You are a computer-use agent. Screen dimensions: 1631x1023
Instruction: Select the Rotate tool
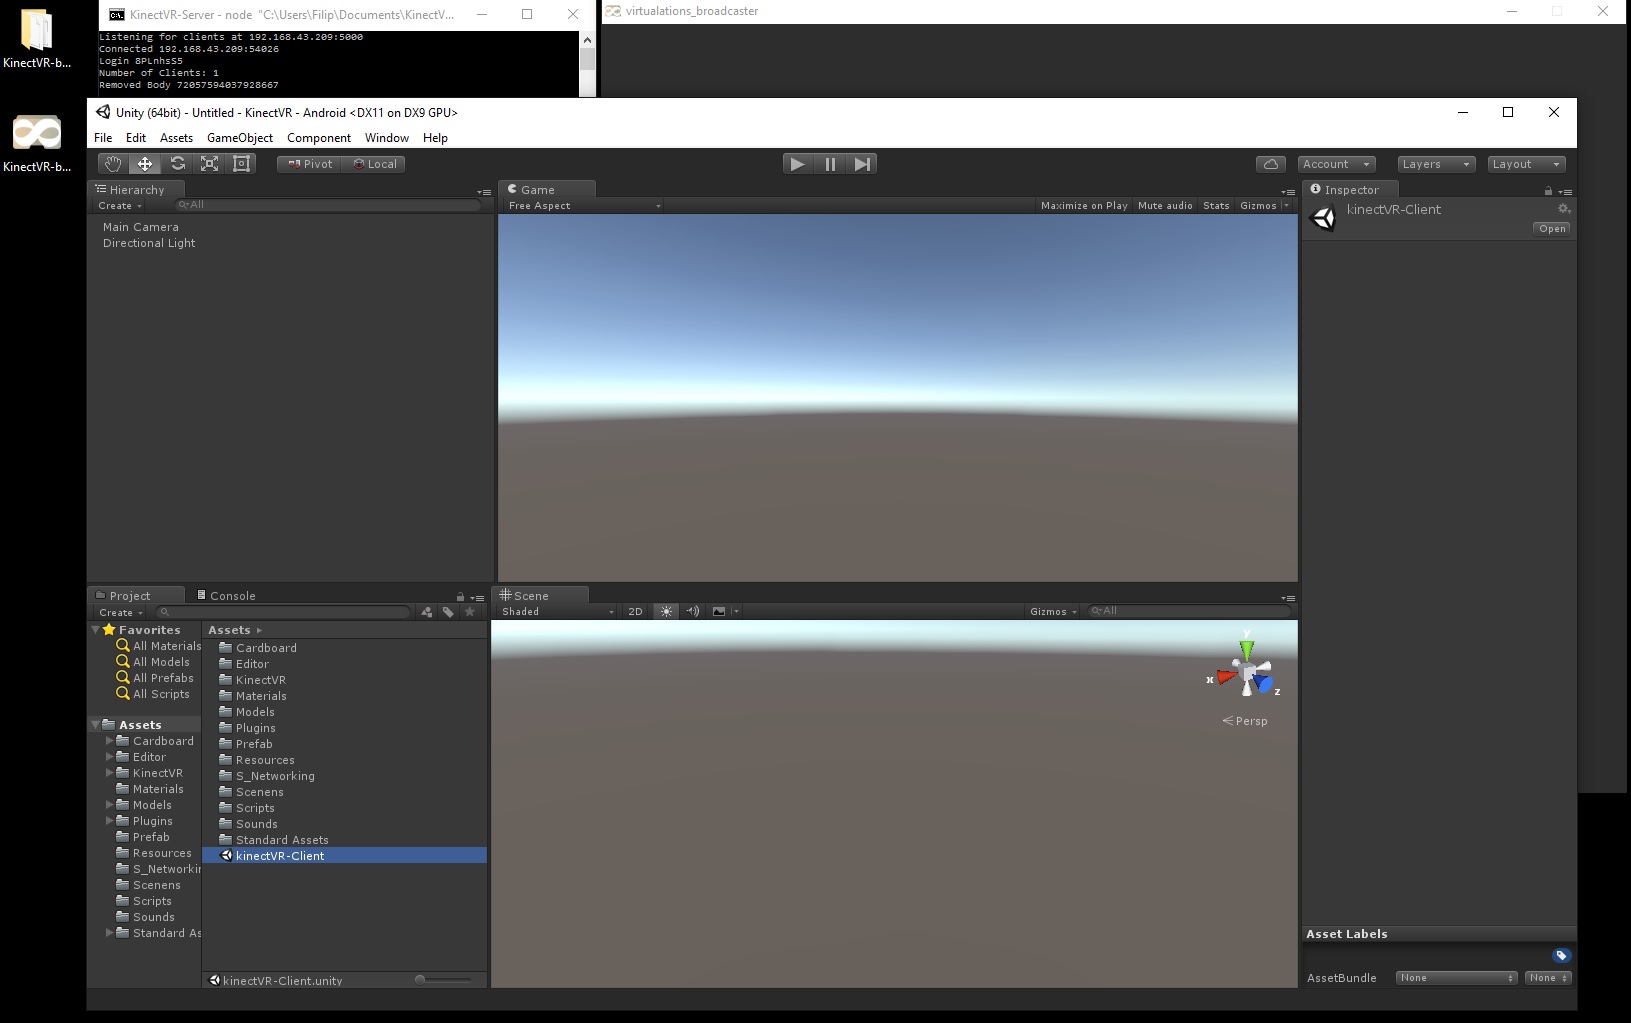point(178,164)
